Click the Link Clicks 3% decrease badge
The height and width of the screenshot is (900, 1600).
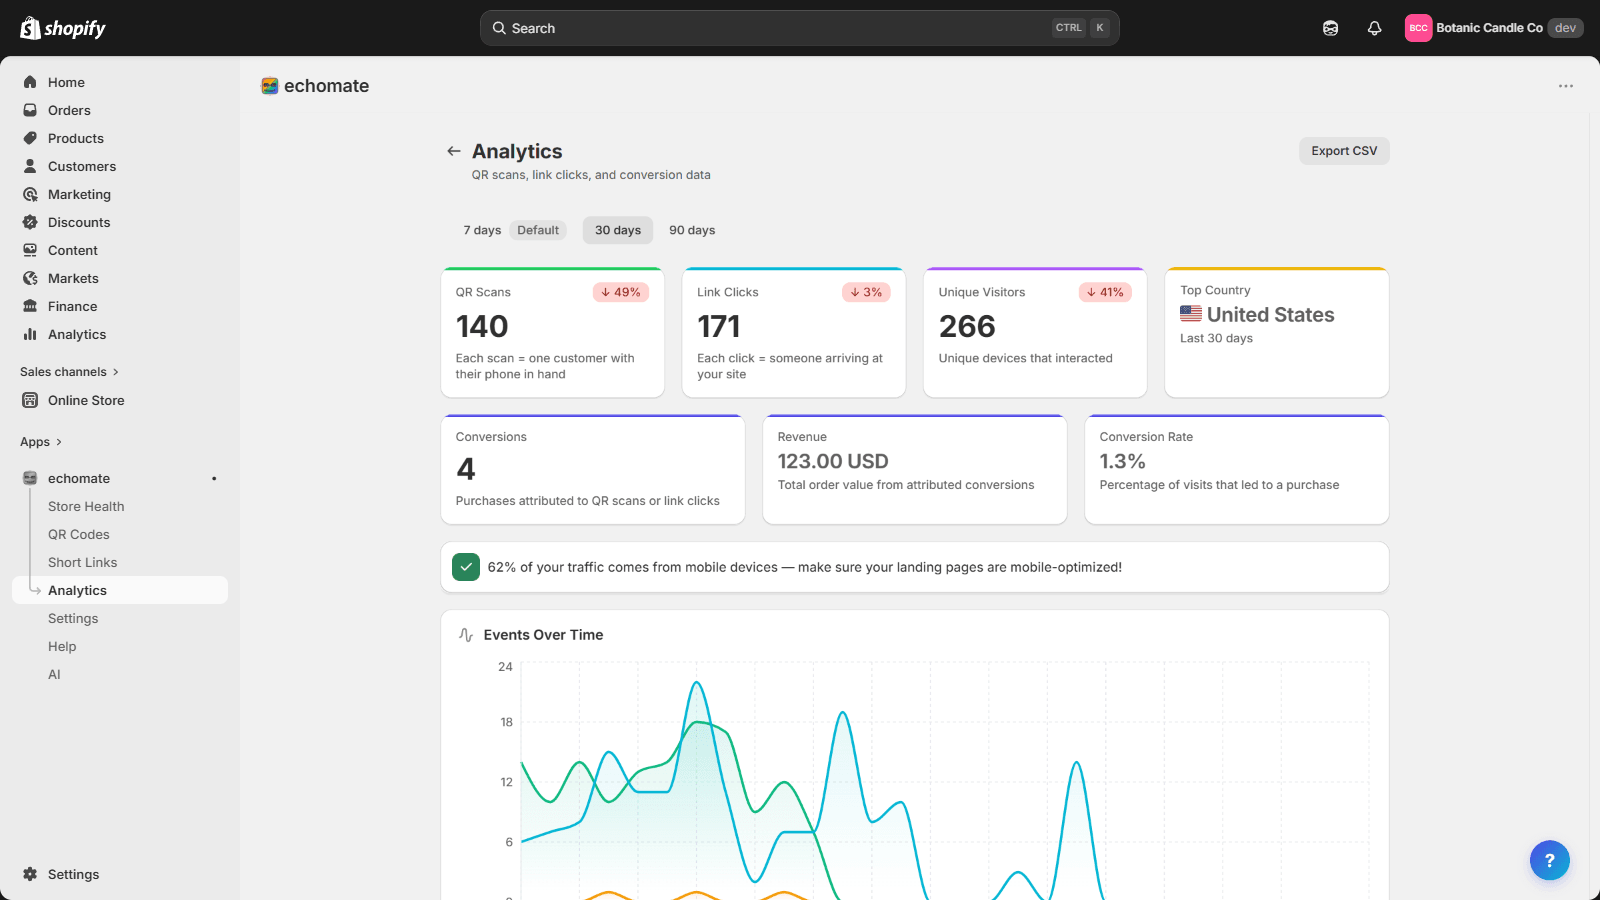tap(866, 292)
